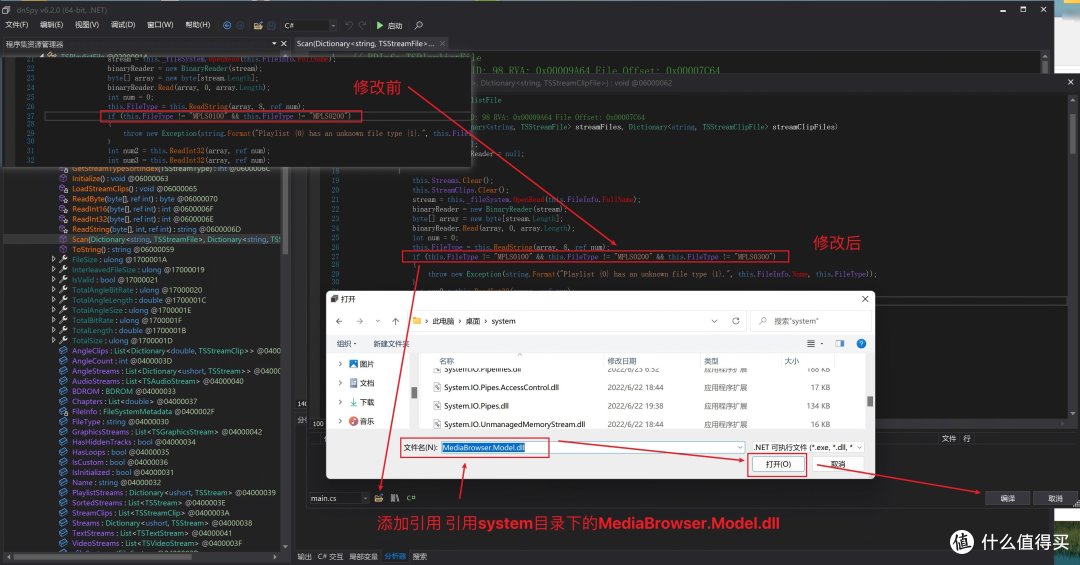Open the assembly explorer panel options dropdown
The image size is (1080, 565).
274,43
